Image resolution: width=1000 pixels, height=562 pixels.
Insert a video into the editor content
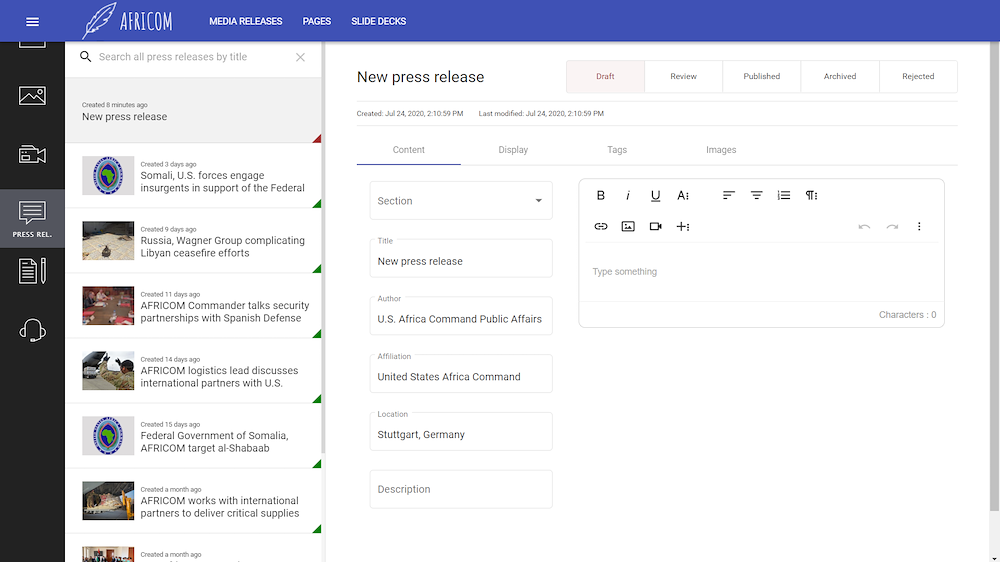[656, 227]
